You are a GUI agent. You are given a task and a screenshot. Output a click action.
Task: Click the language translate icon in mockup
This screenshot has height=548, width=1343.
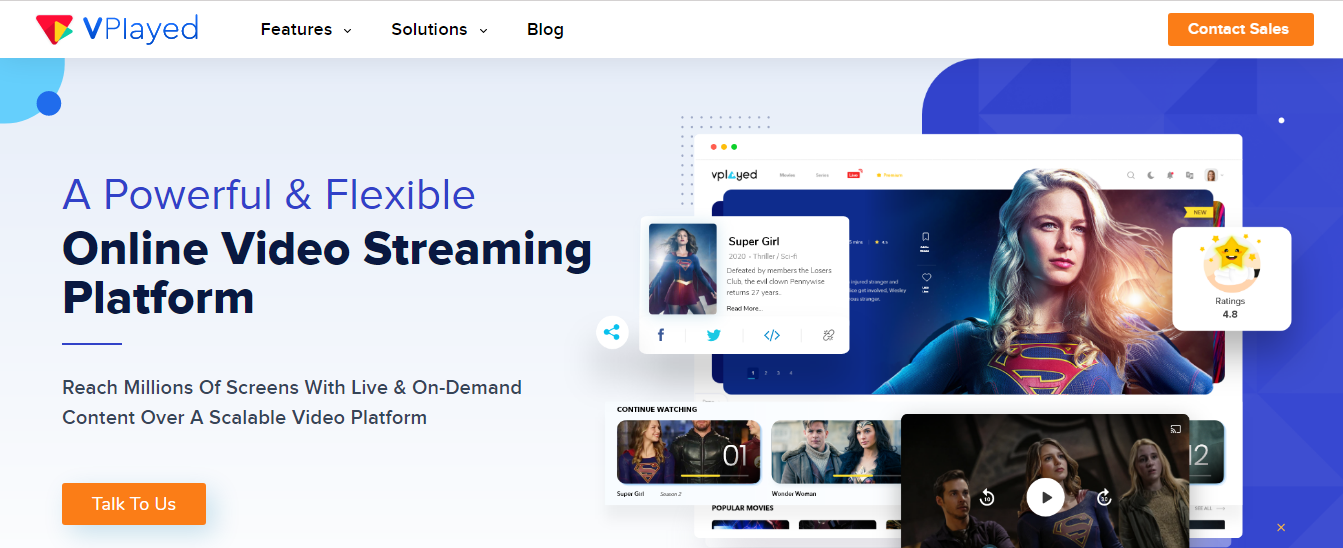tap(1189, 175)
